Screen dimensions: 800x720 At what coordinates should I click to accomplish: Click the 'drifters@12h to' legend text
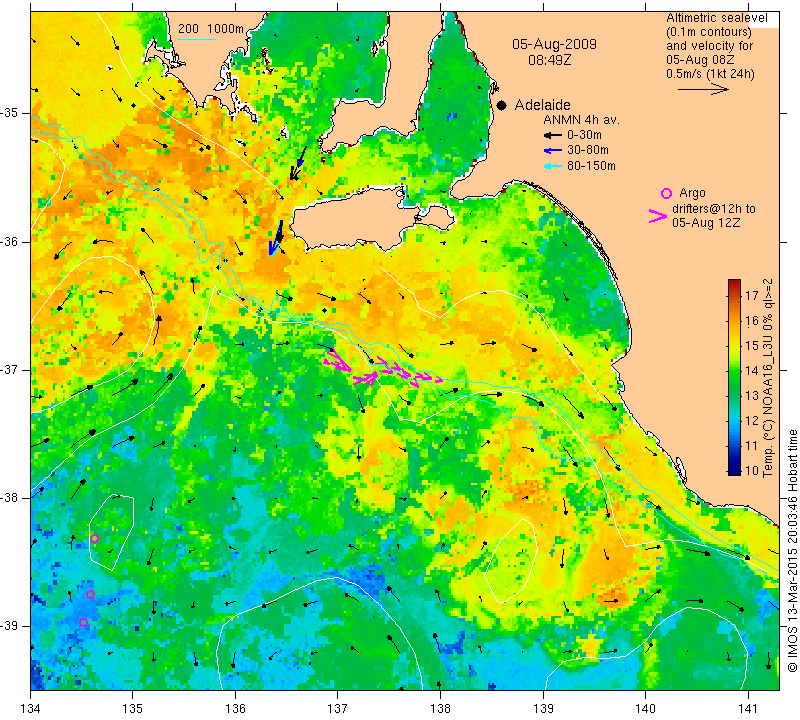click(713, 209)
